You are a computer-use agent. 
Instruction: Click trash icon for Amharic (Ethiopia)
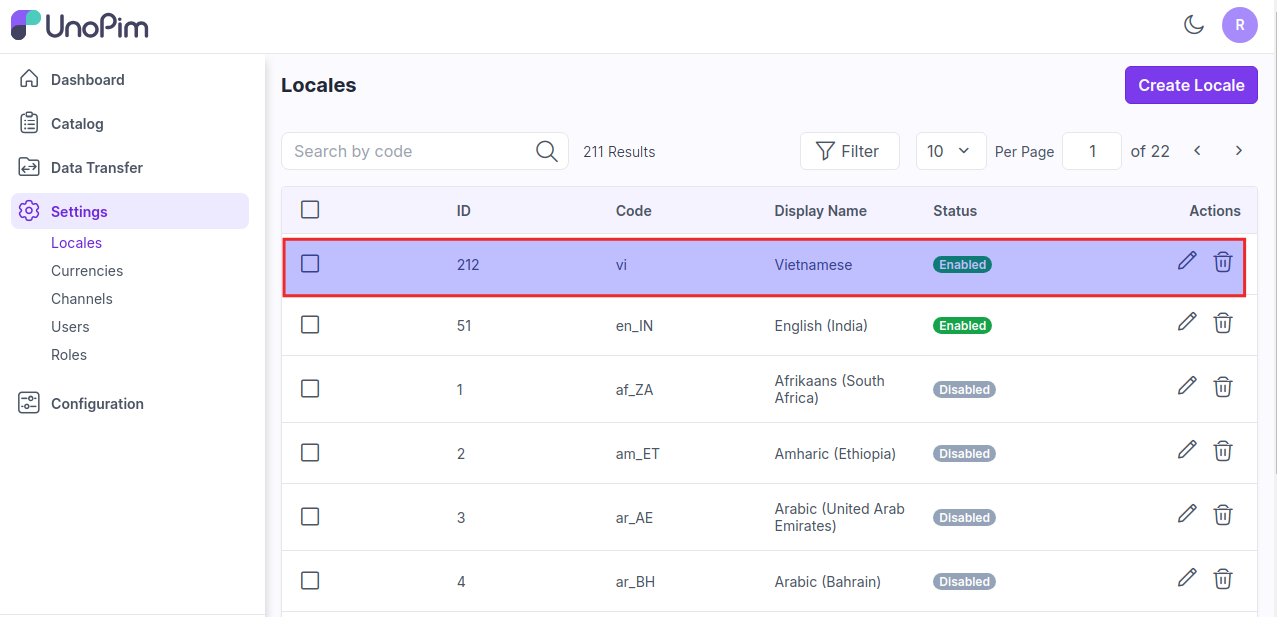[x=1223, y=451]
